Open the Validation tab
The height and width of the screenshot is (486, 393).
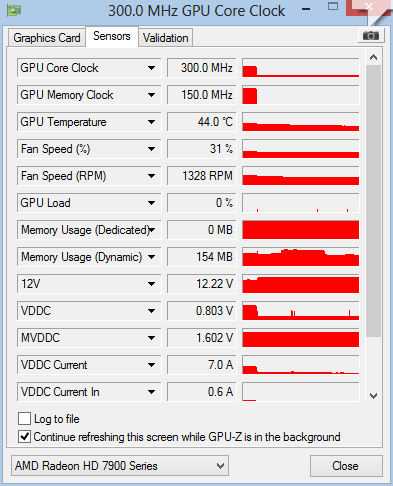(x=165, y=38)
